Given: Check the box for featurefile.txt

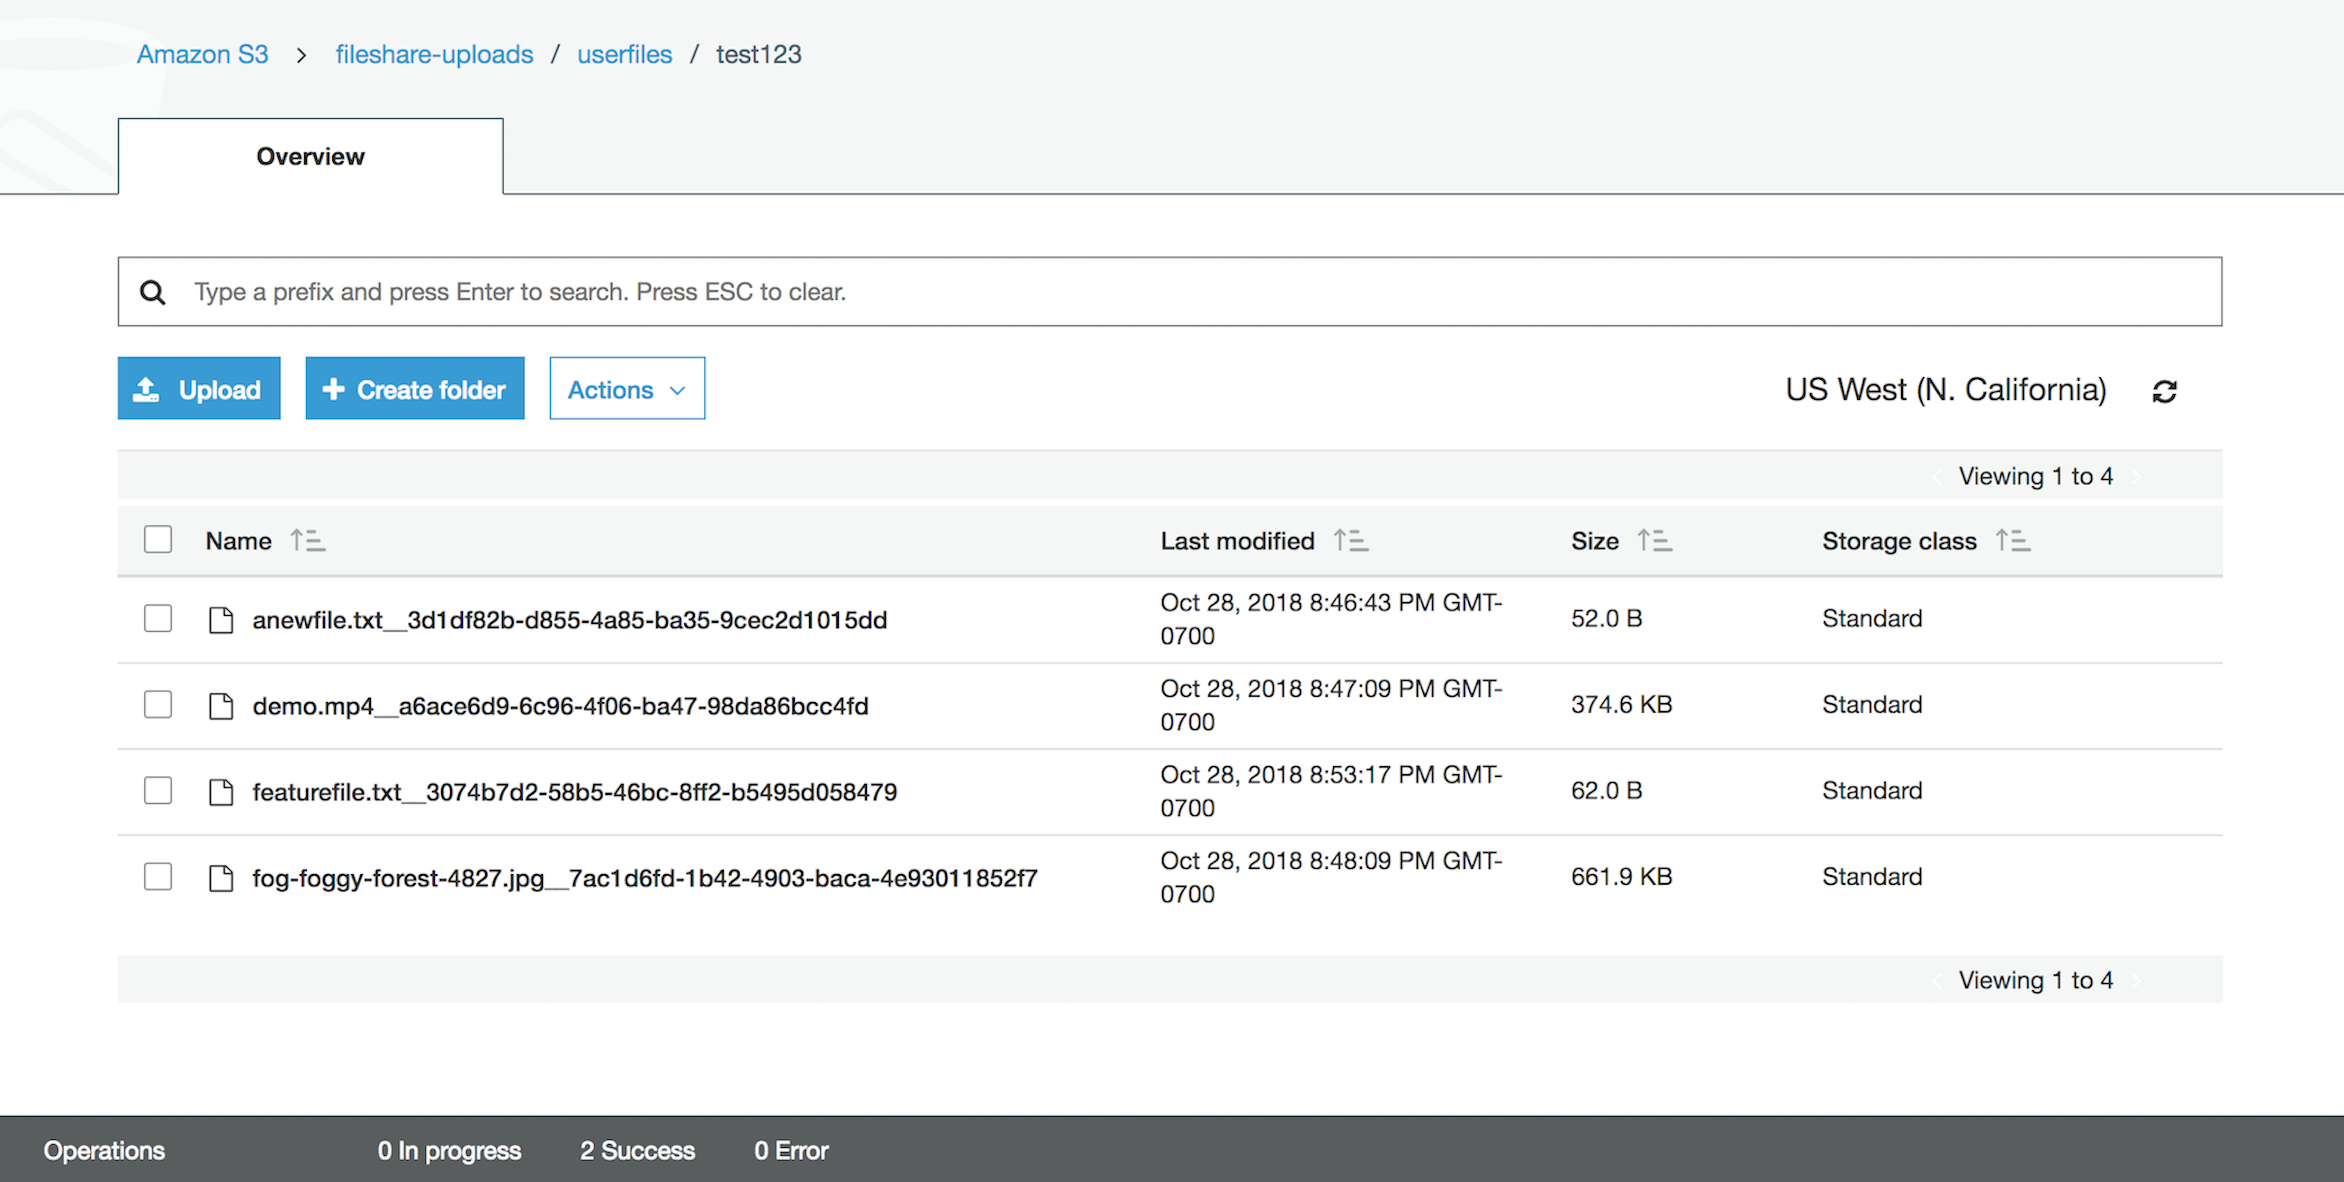Looking at the screenshot, I should 158,790.
